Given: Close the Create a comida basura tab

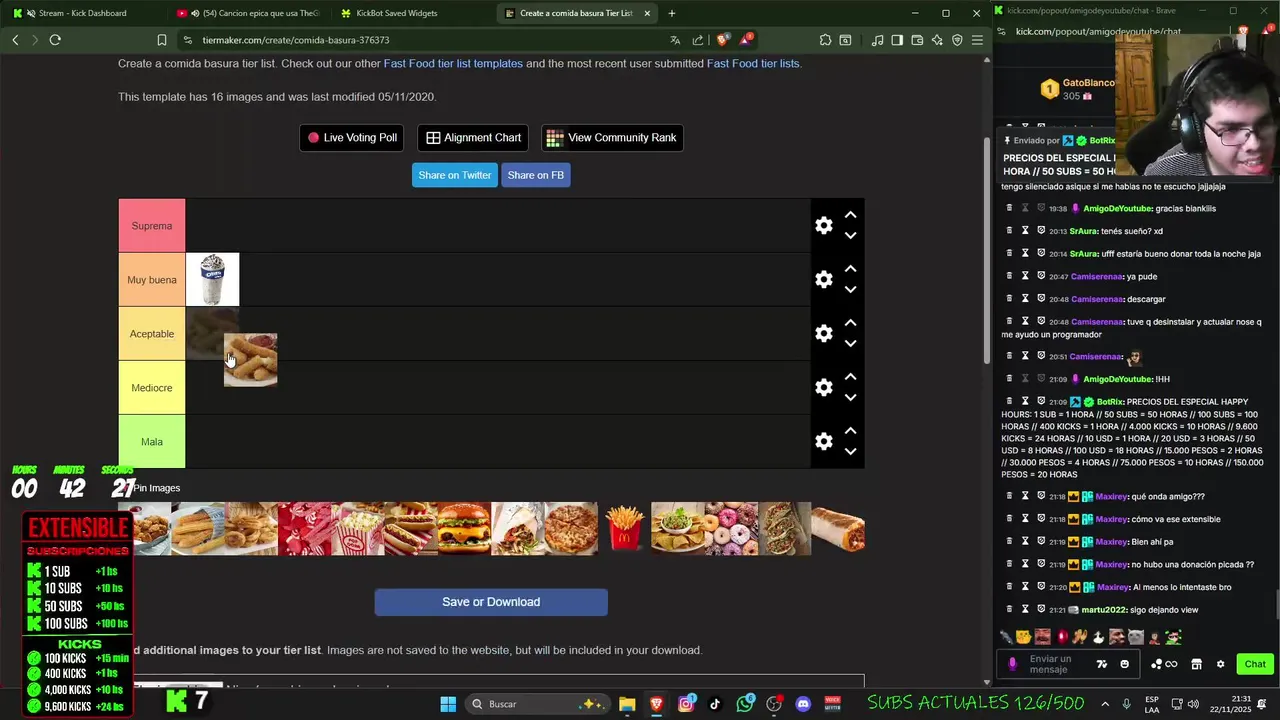Looking at the screenshot, I should pos(647,13).
